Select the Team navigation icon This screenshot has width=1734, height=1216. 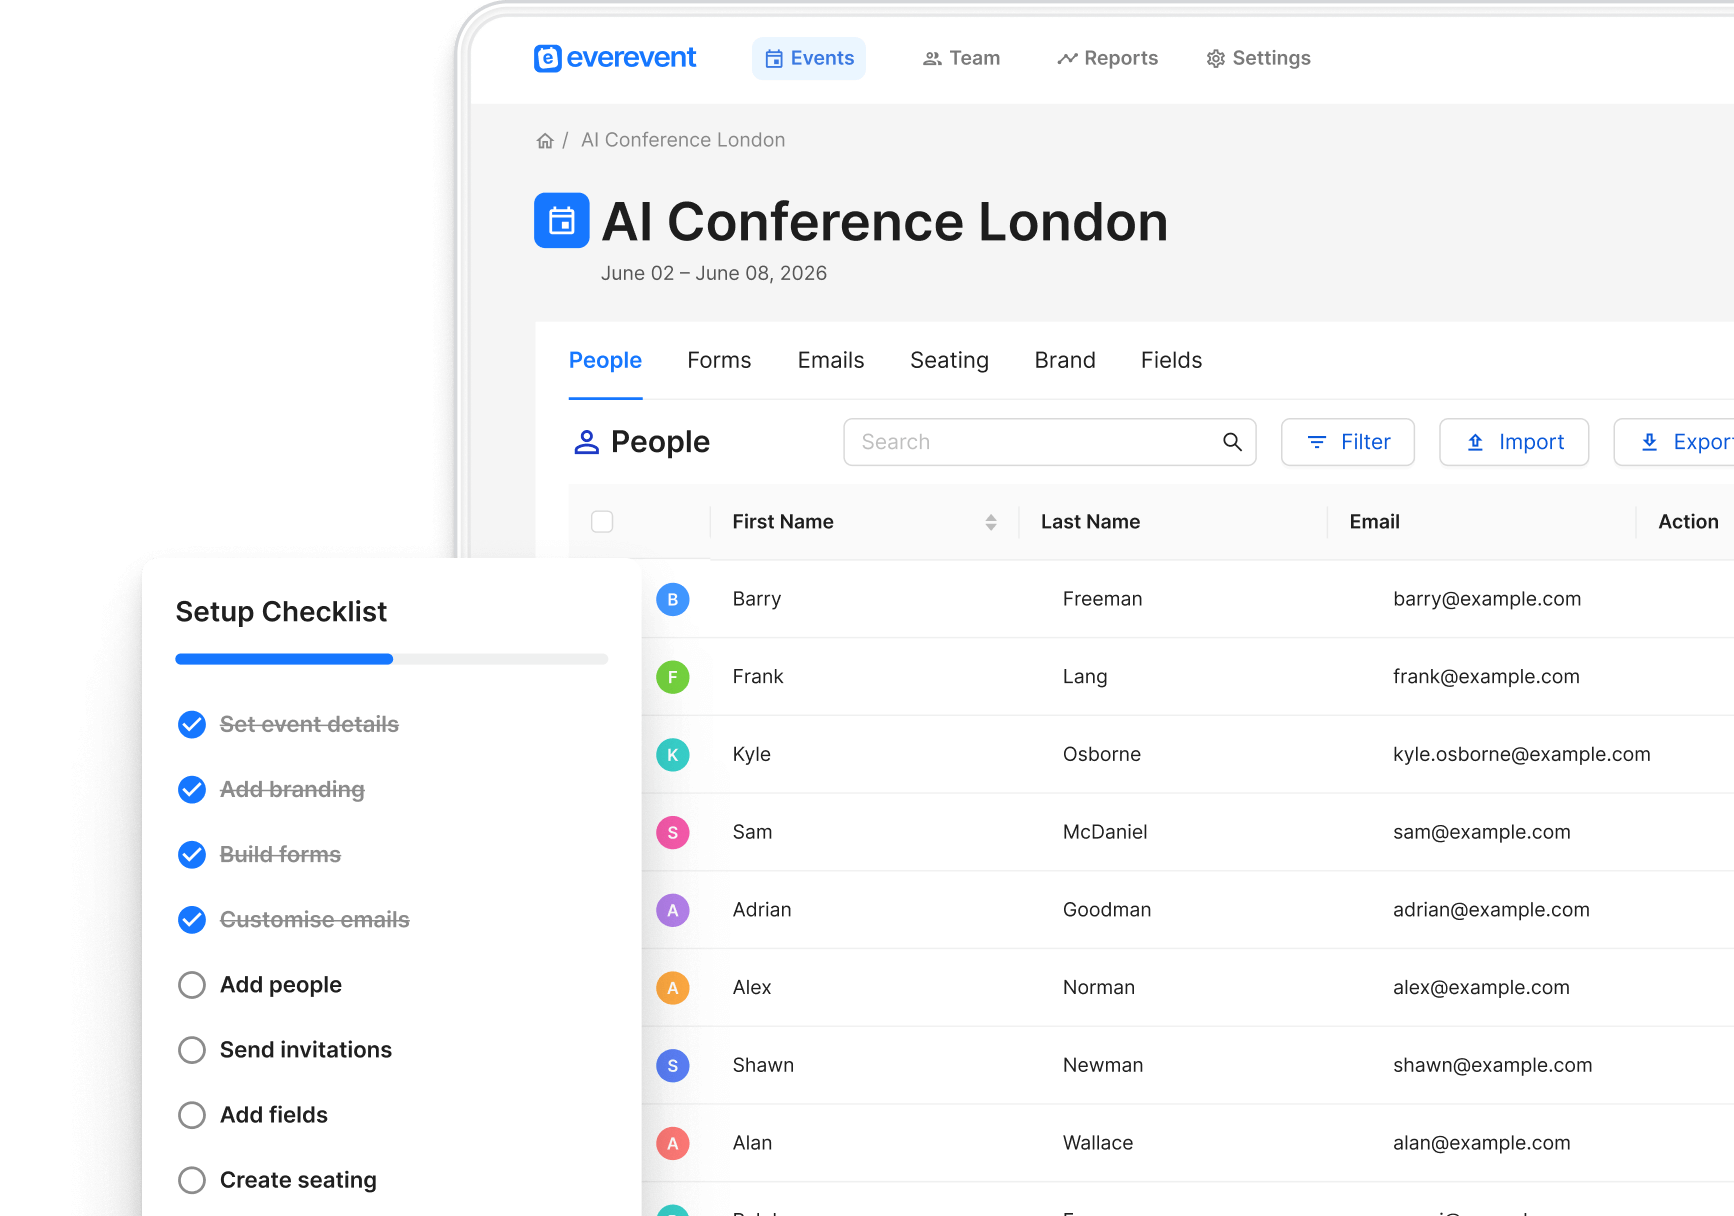point(931,58)
